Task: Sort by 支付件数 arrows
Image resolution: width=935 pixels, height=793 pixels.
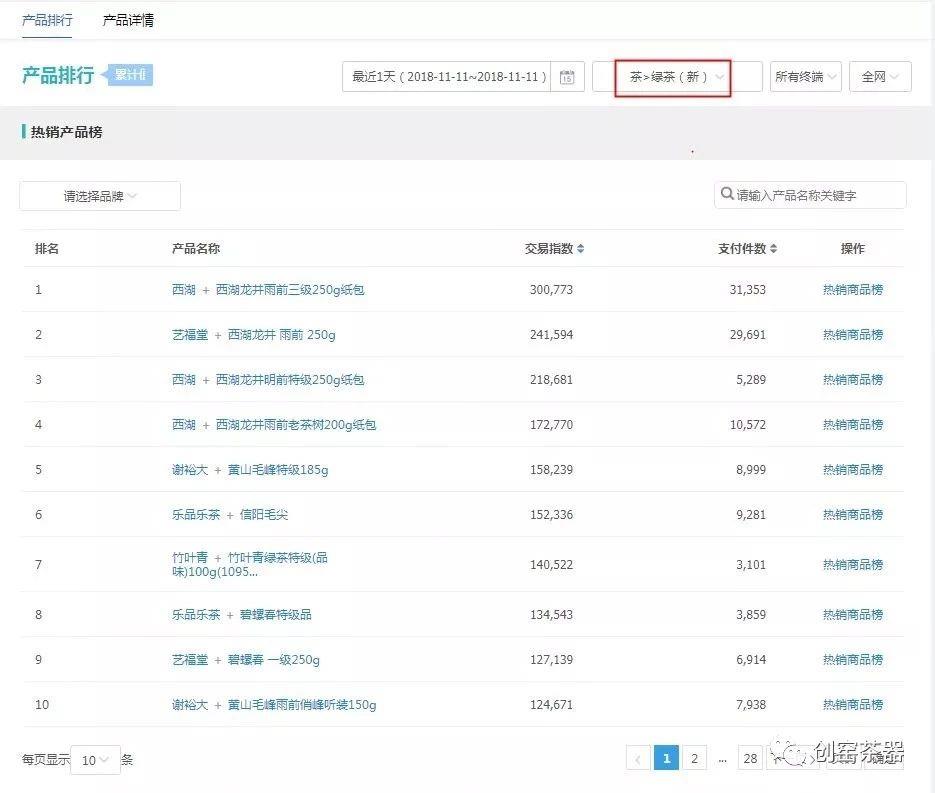Action: pos(773,249)
